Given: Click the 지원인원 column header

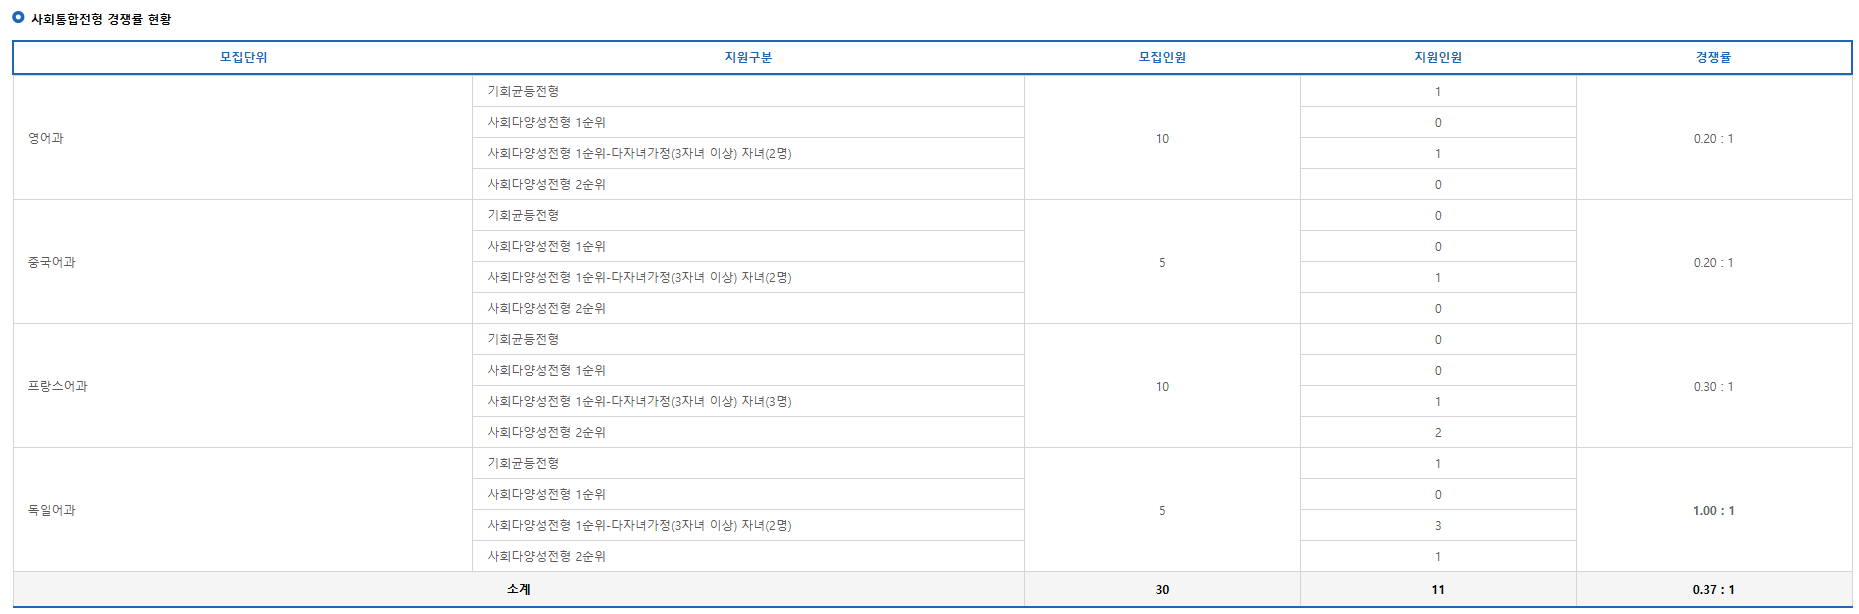Looking at the screenshot, I should coord(1438,58).
